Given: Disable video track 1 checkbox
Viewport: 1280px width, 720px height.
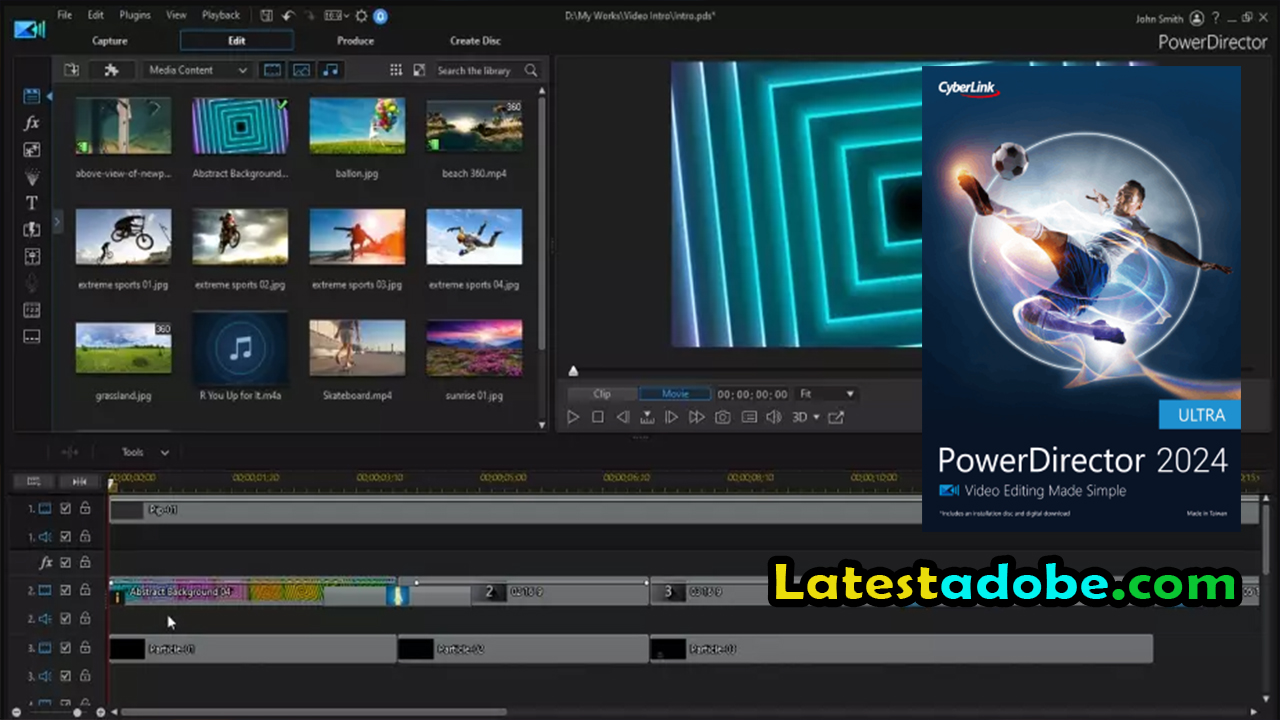Looking at the screenshot, I should (65, 509).
